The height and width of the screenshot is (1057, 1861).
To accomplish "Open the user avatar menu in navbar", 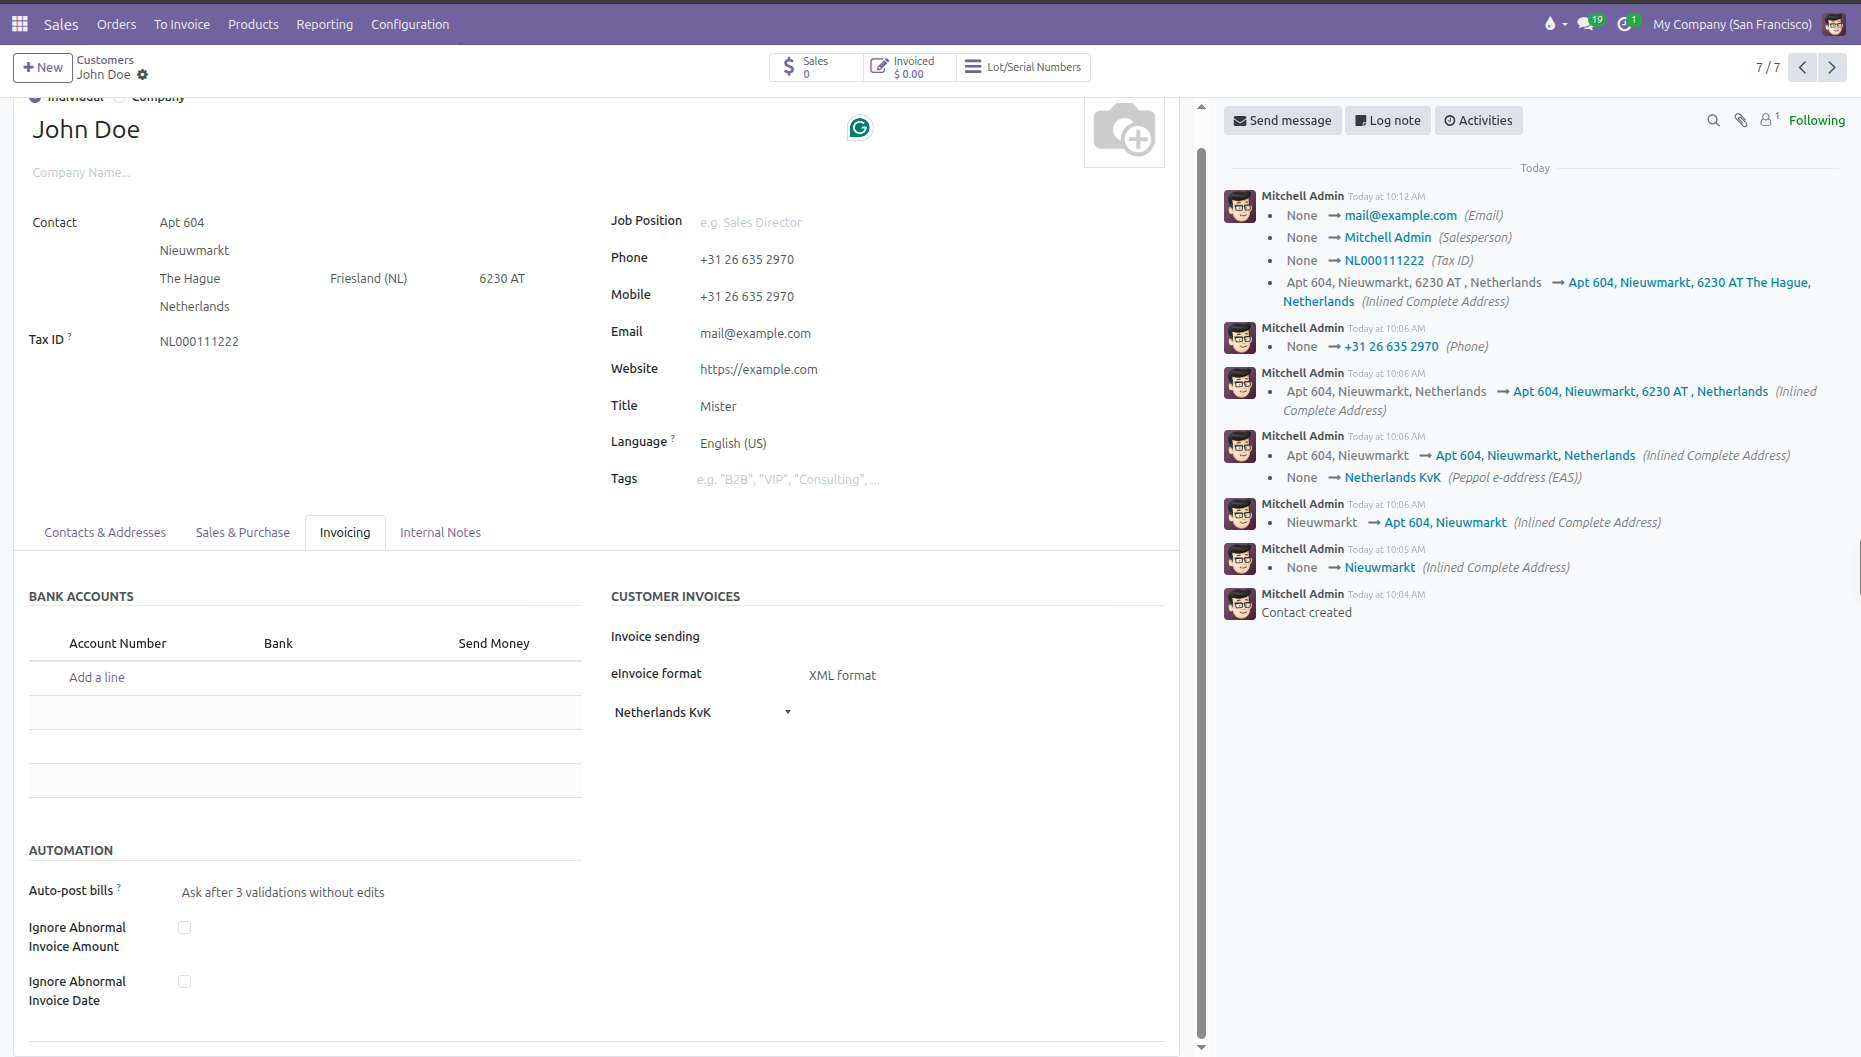I will (1834, 24).
